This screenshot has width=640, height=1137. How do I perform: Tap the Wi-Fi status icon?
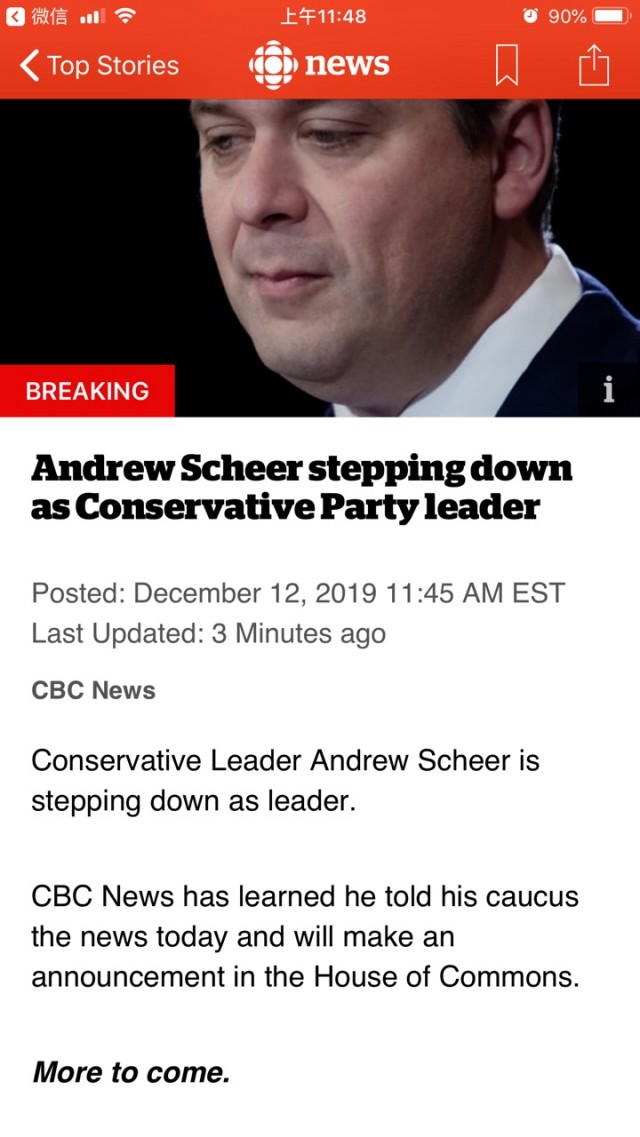point(125,16)
